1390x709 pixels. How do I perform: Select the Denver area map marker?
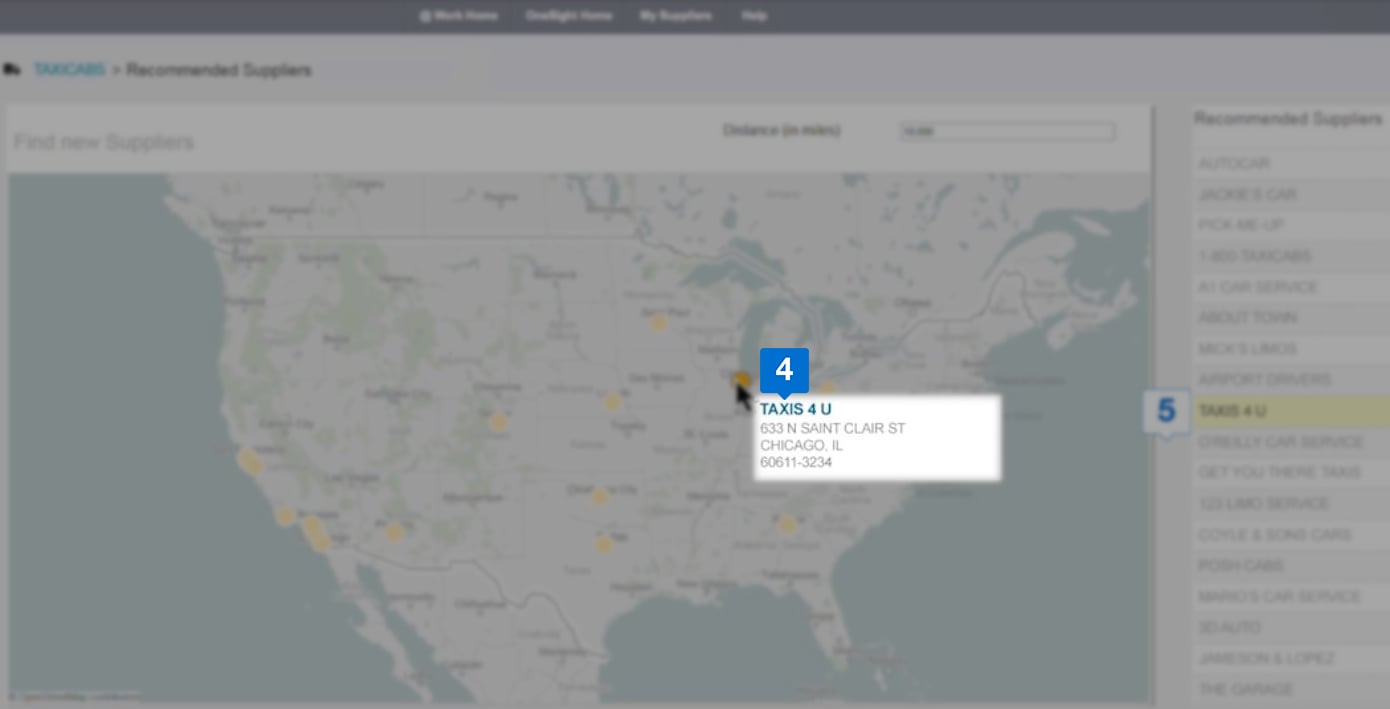tap(498, 422)
